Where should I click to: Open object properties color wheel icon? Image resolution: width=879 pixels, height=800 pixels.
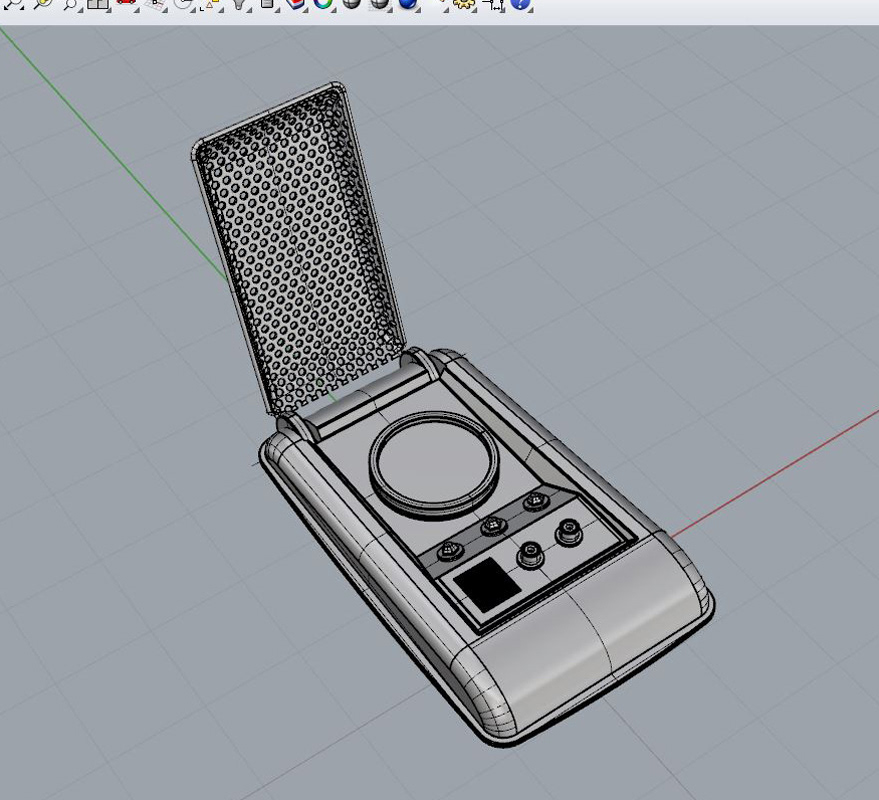click(x=323, y=3)
